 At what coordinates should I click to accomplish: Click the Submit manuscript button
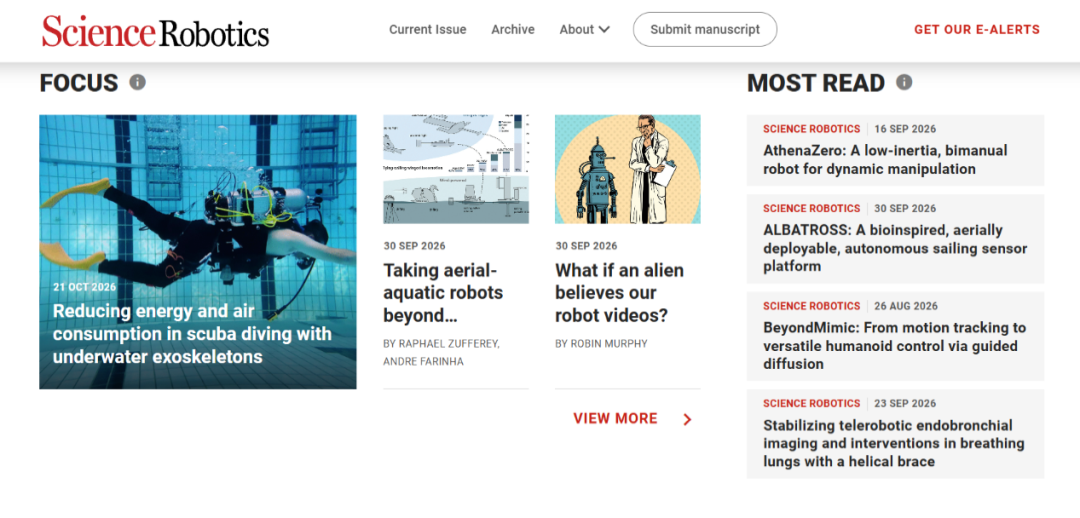point(705,30)
